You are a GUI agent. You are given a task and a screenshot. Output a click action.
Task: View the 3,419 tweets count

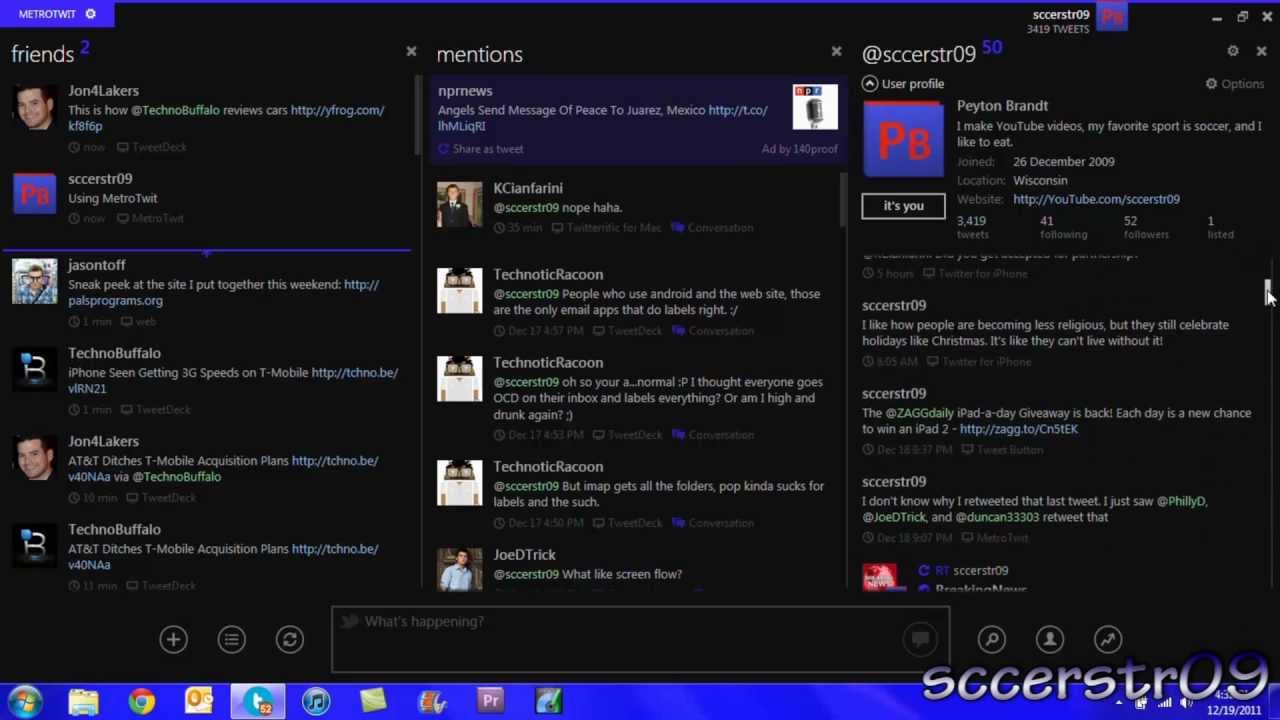[x=972, y=227]
